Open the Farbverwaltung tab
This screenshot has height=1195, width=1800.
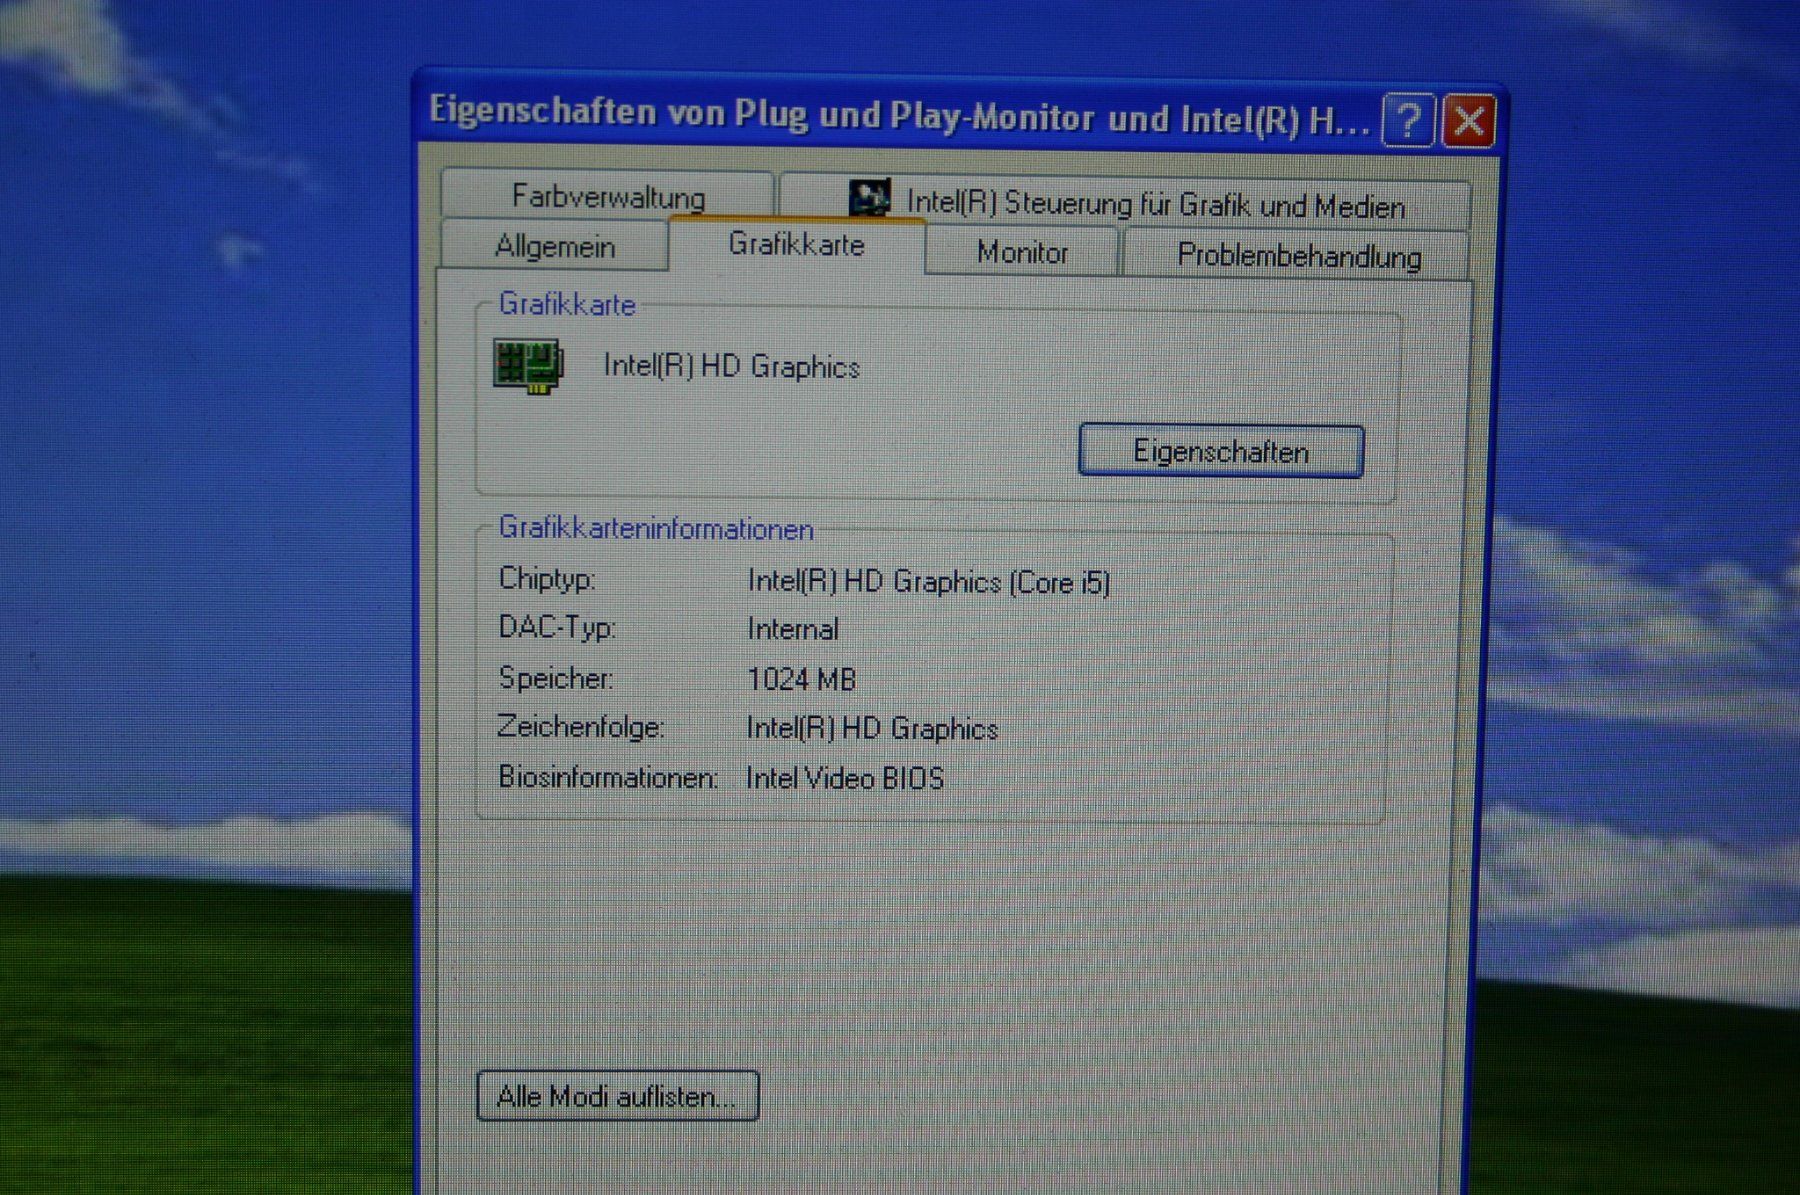click(608, 195)
